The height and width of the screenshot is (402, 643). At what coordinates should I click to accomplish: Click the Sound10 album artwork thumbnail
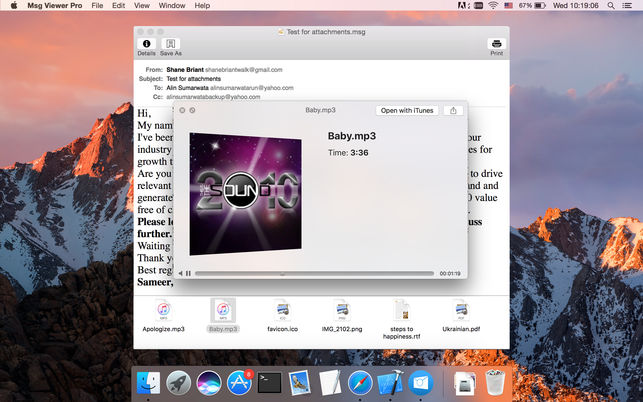click(245, 192)
